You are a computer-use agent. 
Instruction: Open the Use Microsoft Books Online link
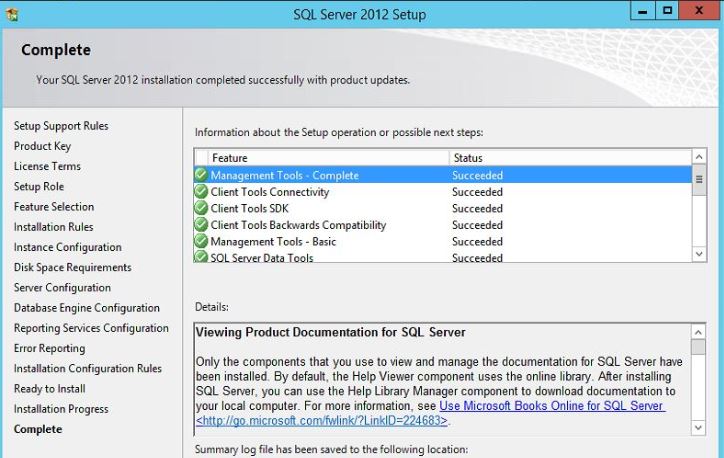point(551,406)
